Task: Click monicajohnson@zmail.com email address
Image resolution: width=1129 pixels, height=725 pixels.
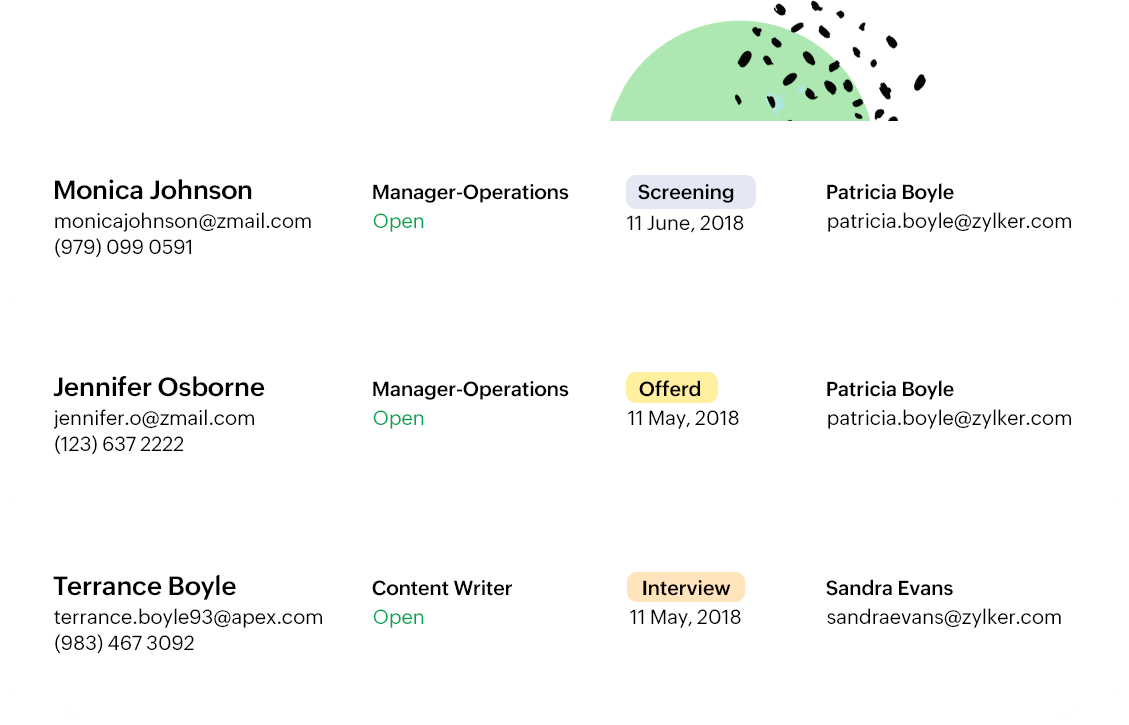Action: (x=183, y=221)
